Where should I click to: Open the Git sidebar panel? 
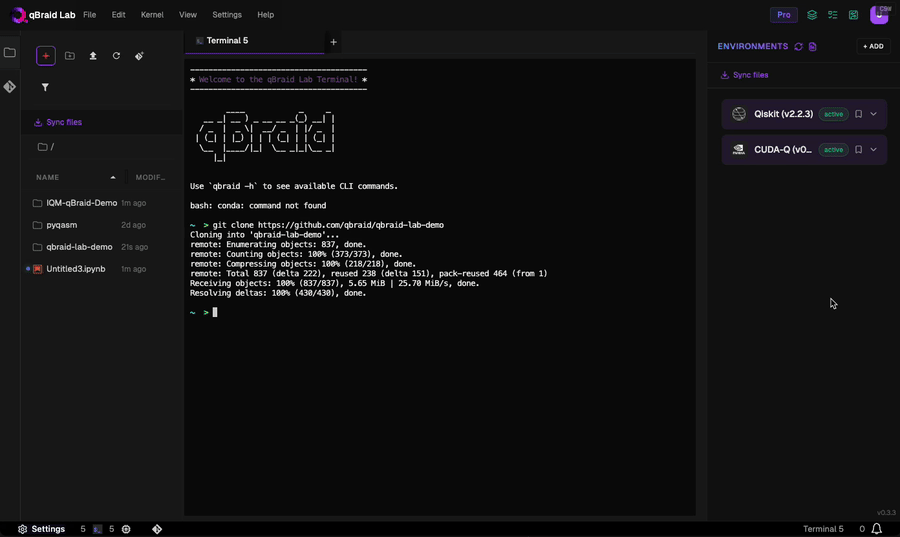[10, 87]
